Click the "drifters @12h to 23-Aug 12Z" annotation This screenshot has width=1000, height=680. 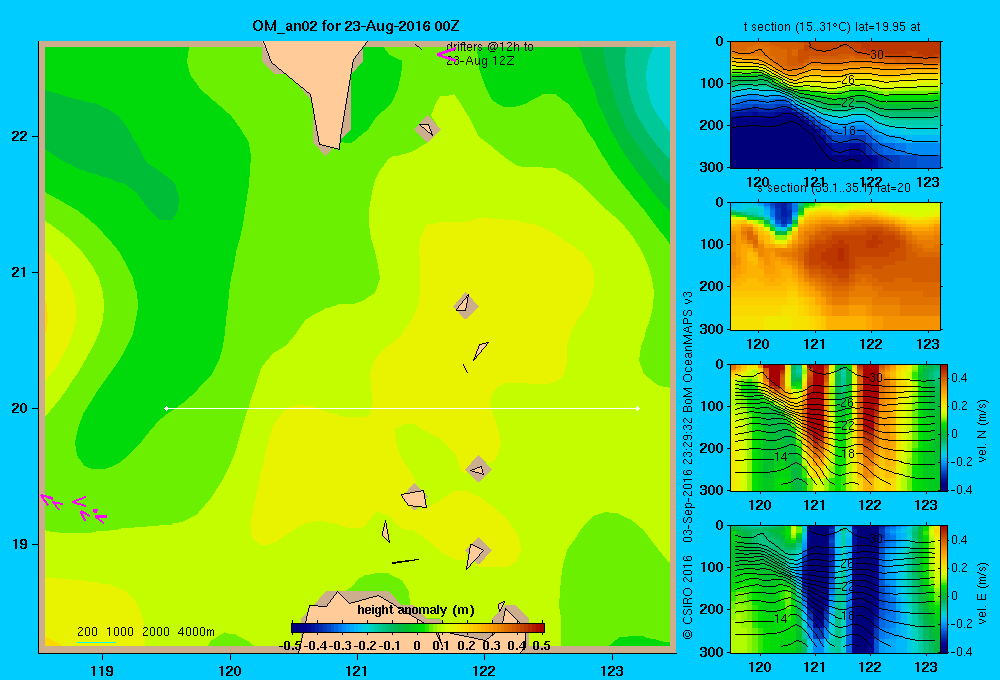[x=489, y=54]
